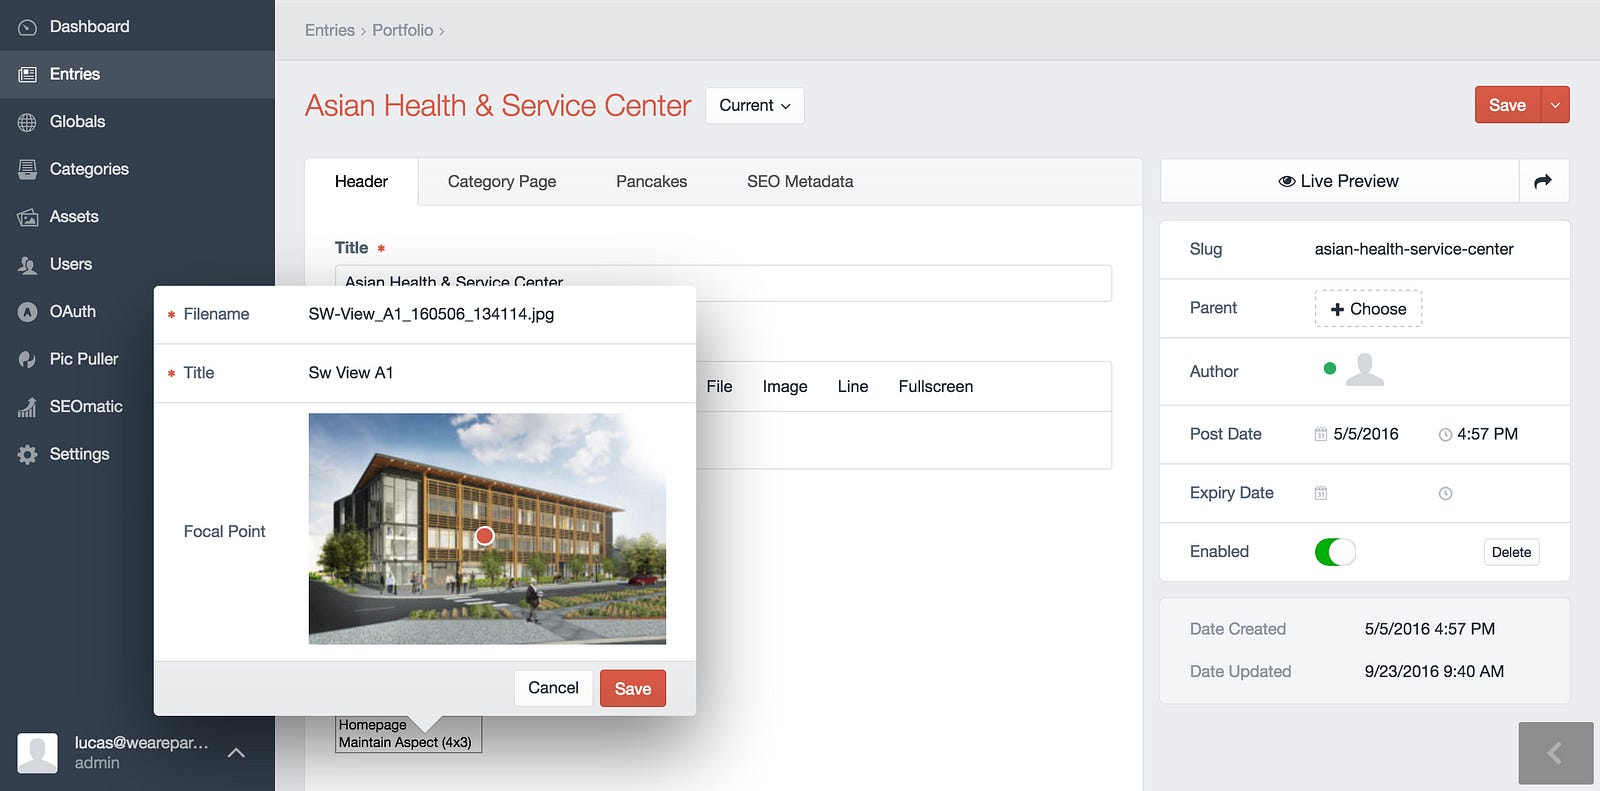Click the Live Preview button
The height and width of the screenshot is (791, 1600).
(1339, 181)
